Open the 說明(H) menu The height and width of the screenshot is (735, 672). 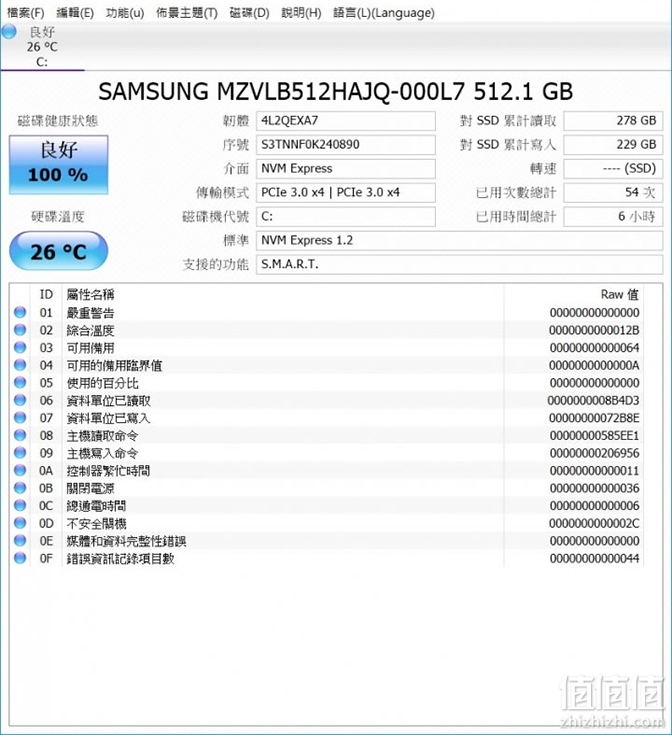[301, 13]
